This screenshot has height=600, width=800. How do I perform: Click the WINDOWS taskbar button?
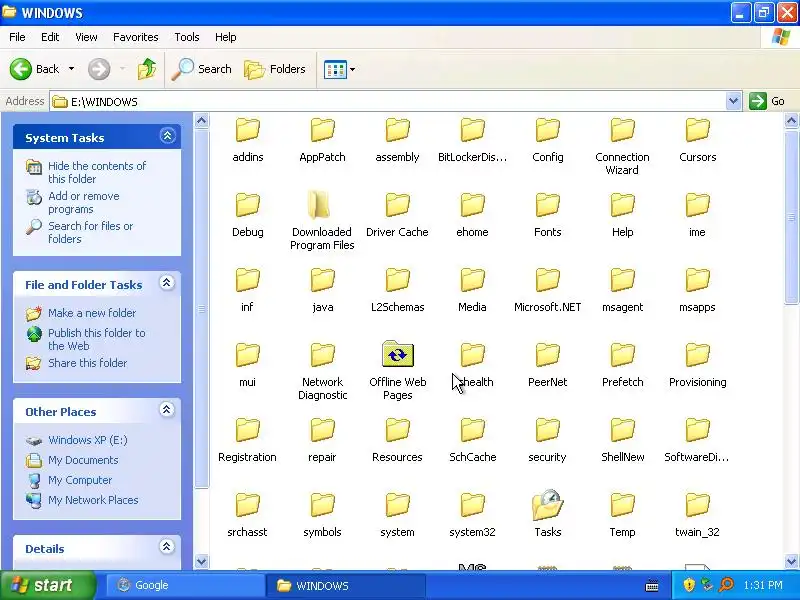[x=346, y=585]
